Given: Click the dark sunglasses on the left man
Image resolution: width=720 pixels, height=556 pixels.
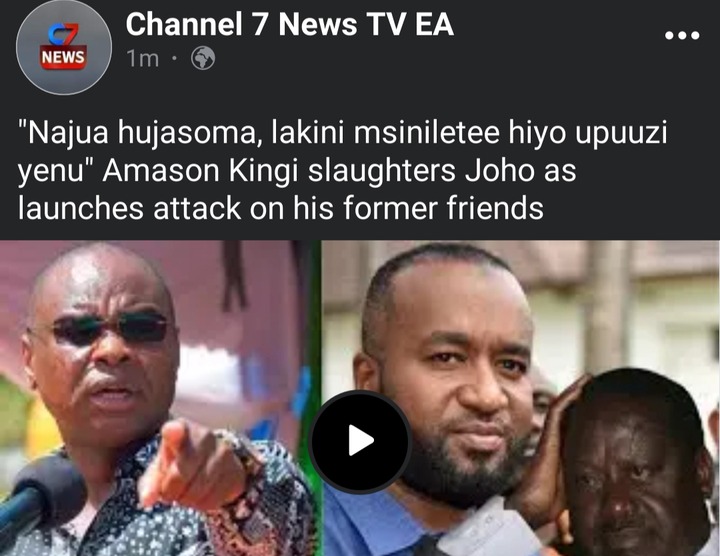Looking at the screenshot, I should pos(110,328).
